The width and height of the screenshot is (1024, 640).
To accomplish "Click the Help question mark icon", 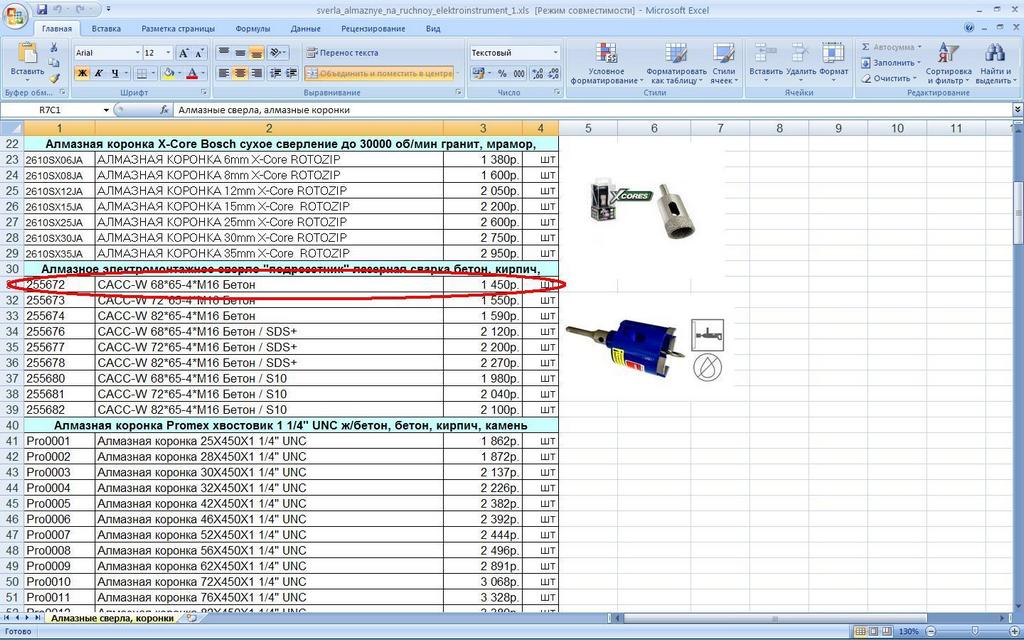I will [x=969, y=28].
